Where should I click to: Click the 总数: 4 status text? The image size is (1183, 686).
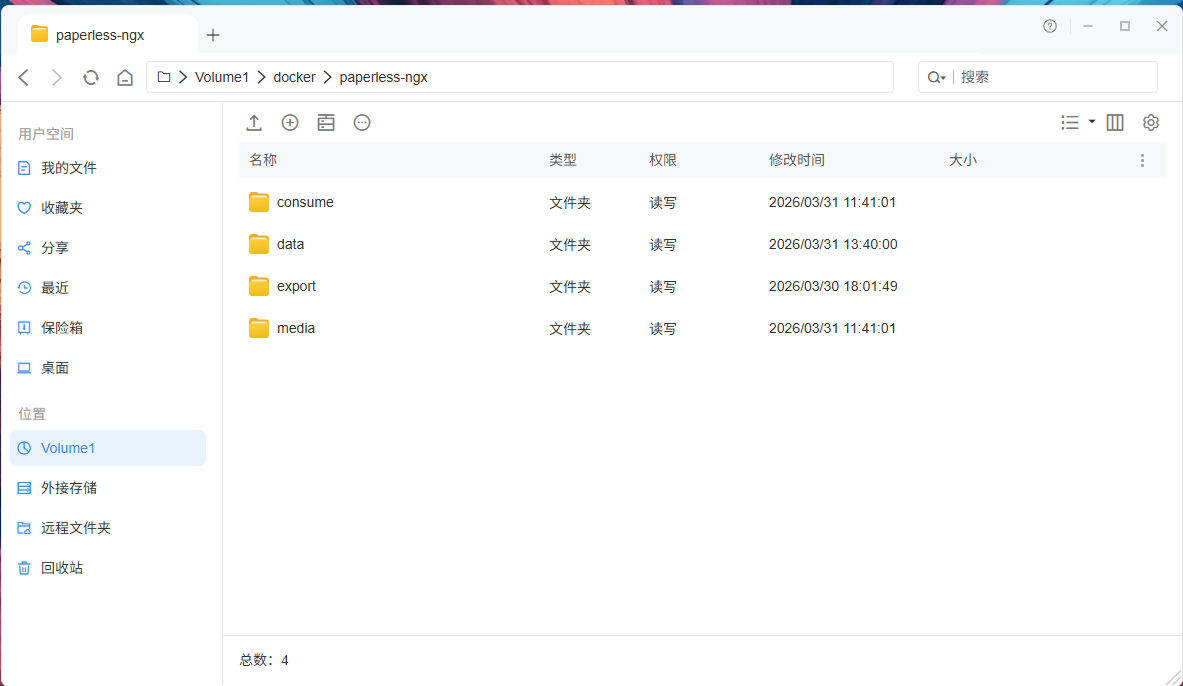click(264, 660)
